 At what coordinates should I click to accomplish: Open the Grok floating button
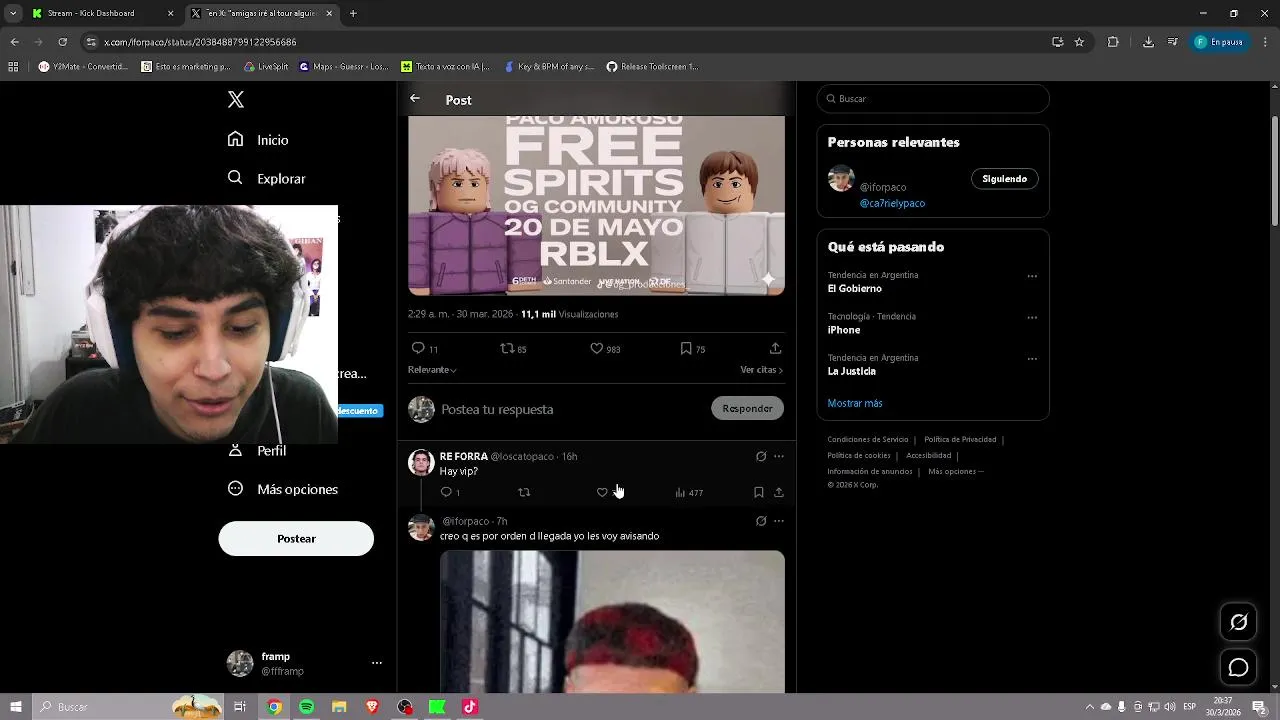point(1238,622)
